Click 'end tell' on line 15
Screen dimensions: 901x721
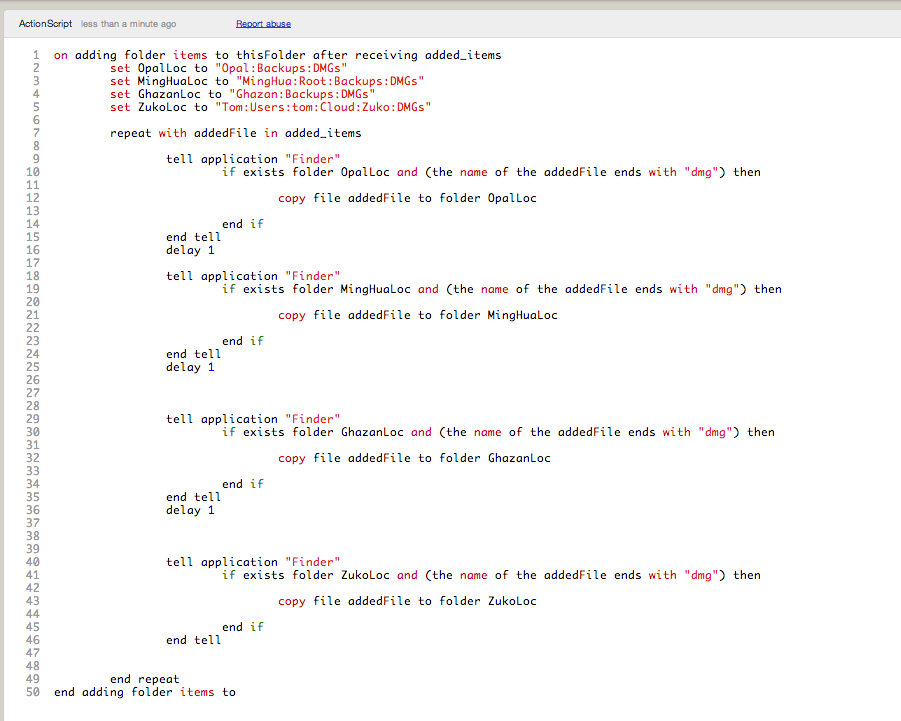(194, 237)
